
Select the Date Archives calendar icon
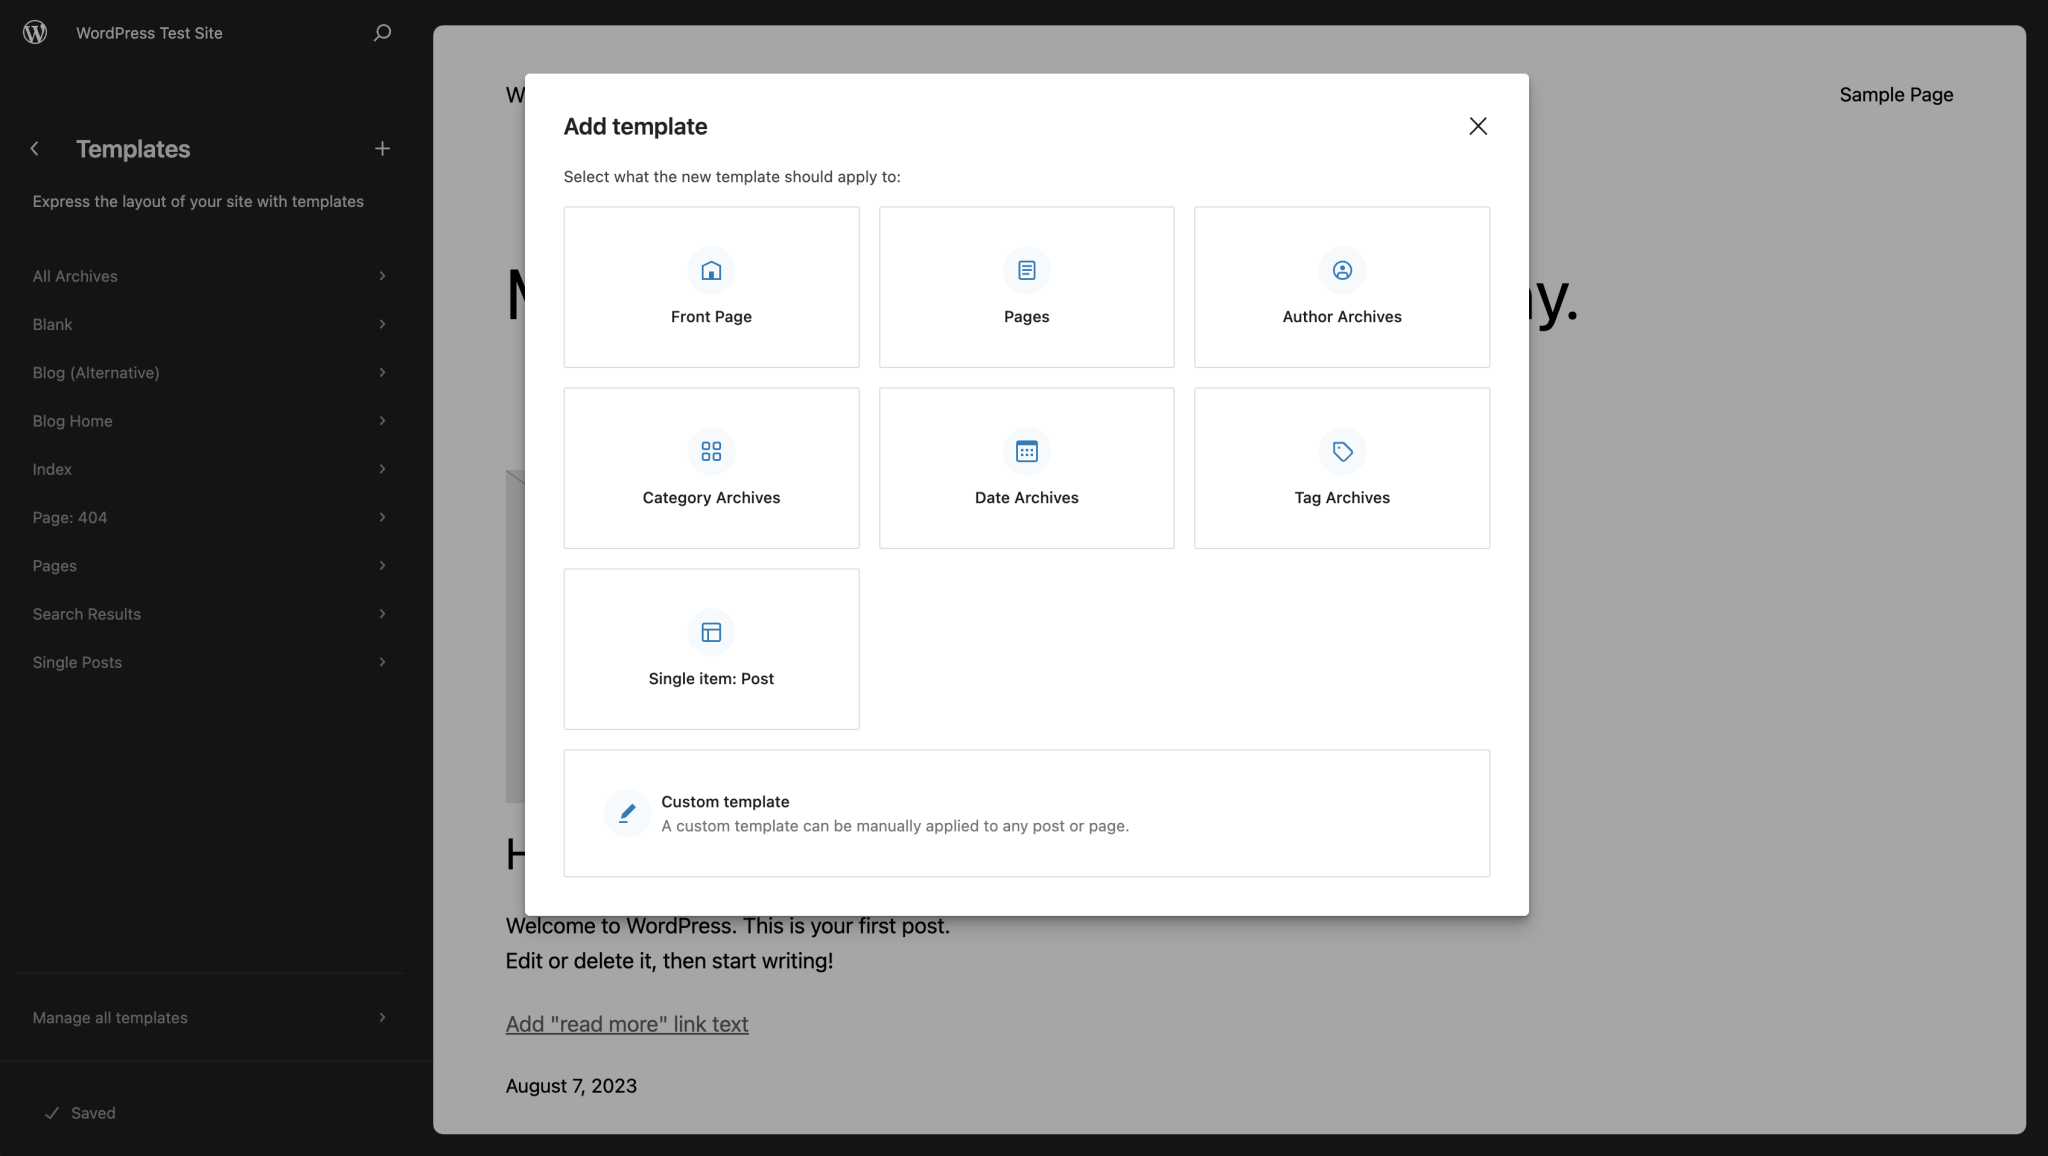(1026, 451)
